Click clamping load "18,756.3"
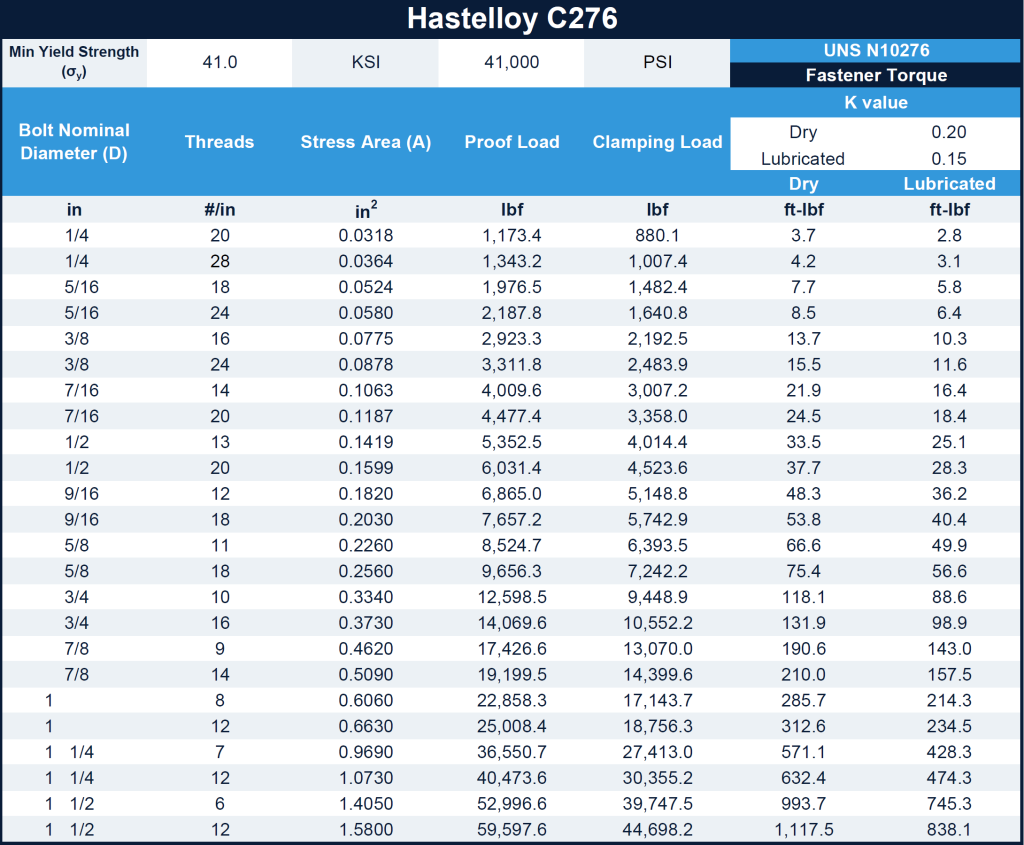This screenshot has width=1024, height=845. coord(658,725)
